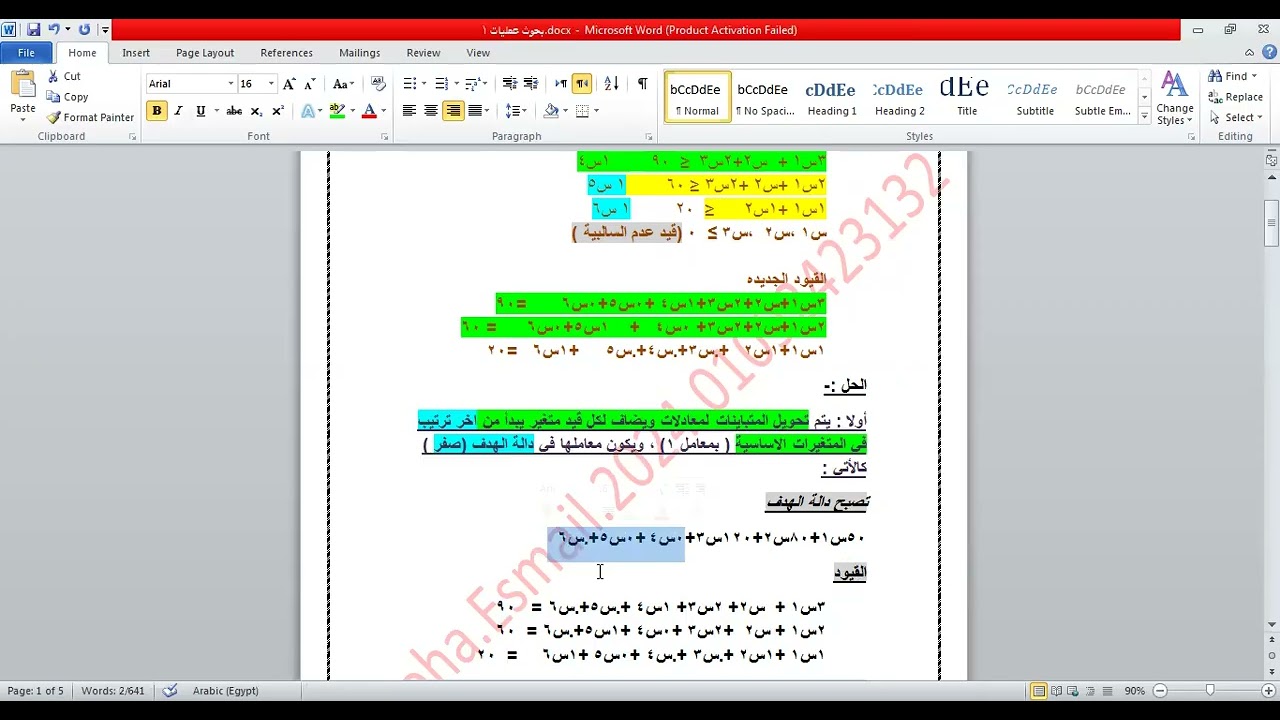Open the Change Case Aa dropdown
The image size is (1280, 720).
[344, 84]
